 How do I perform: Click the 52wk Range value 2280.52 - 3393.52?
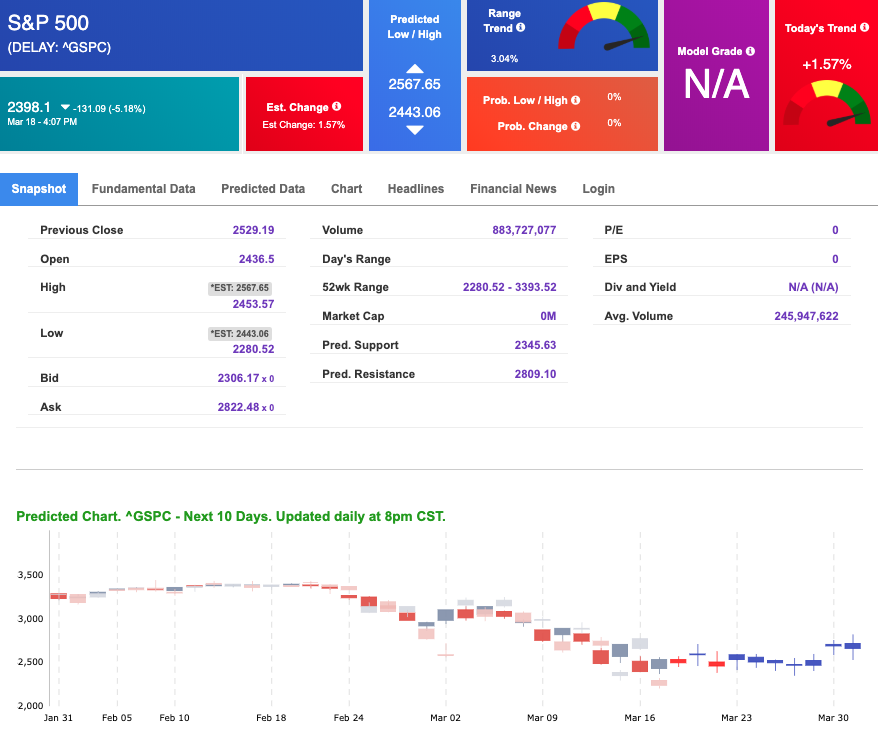pyautogui.click(x=510, y=287)
